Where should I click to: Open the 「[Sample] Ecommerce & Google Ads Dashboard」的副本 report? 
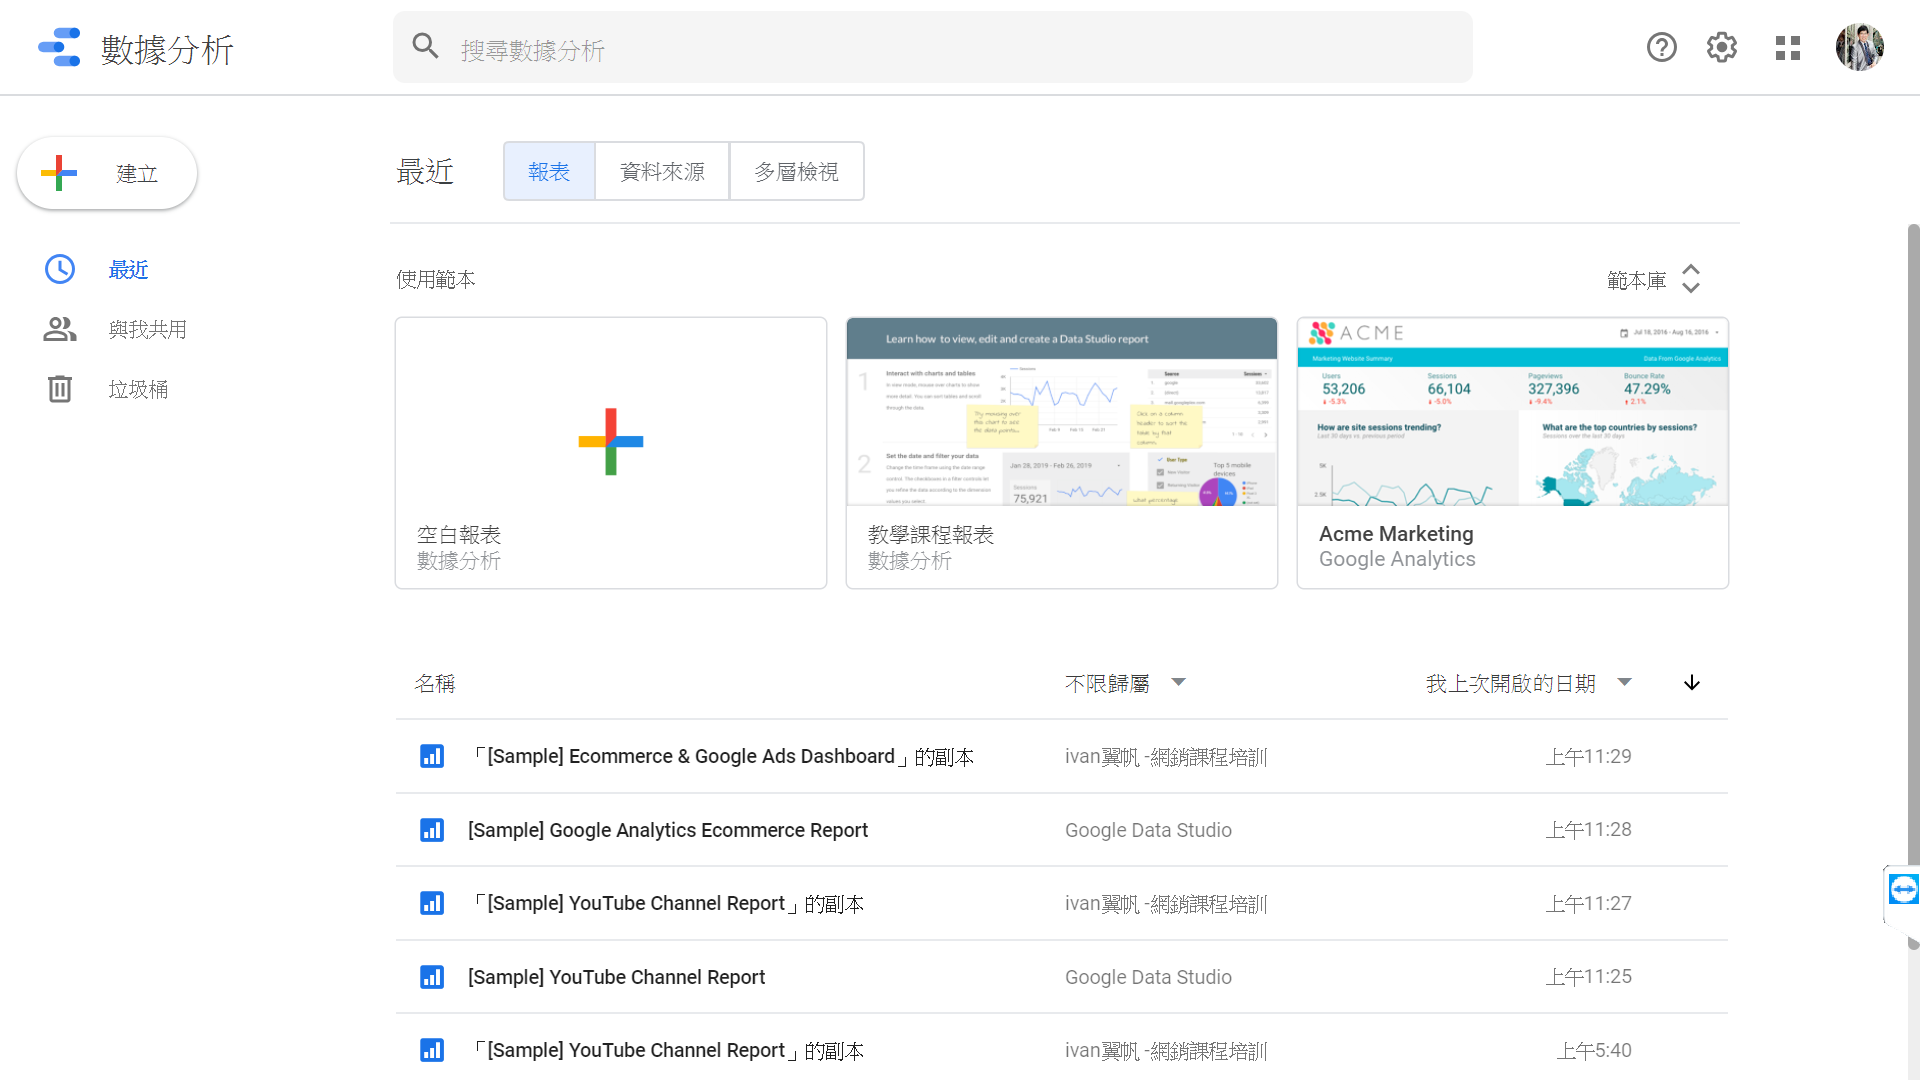click(1062, 757)
